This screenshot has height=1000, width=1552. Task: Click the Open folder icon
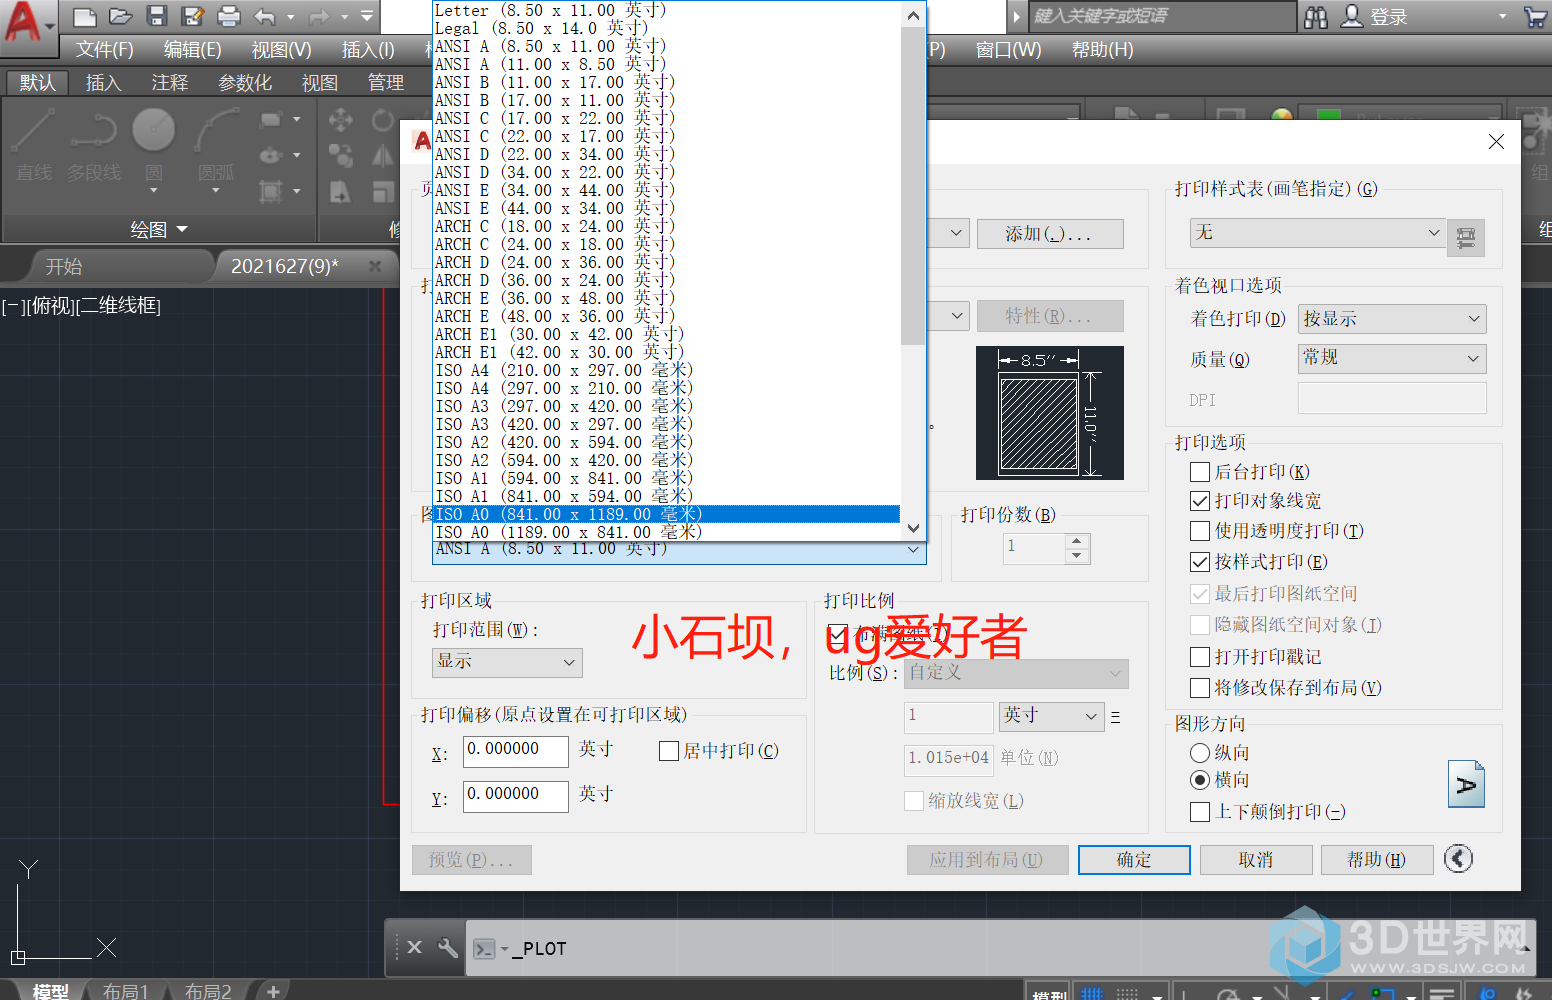pos(121,16)
